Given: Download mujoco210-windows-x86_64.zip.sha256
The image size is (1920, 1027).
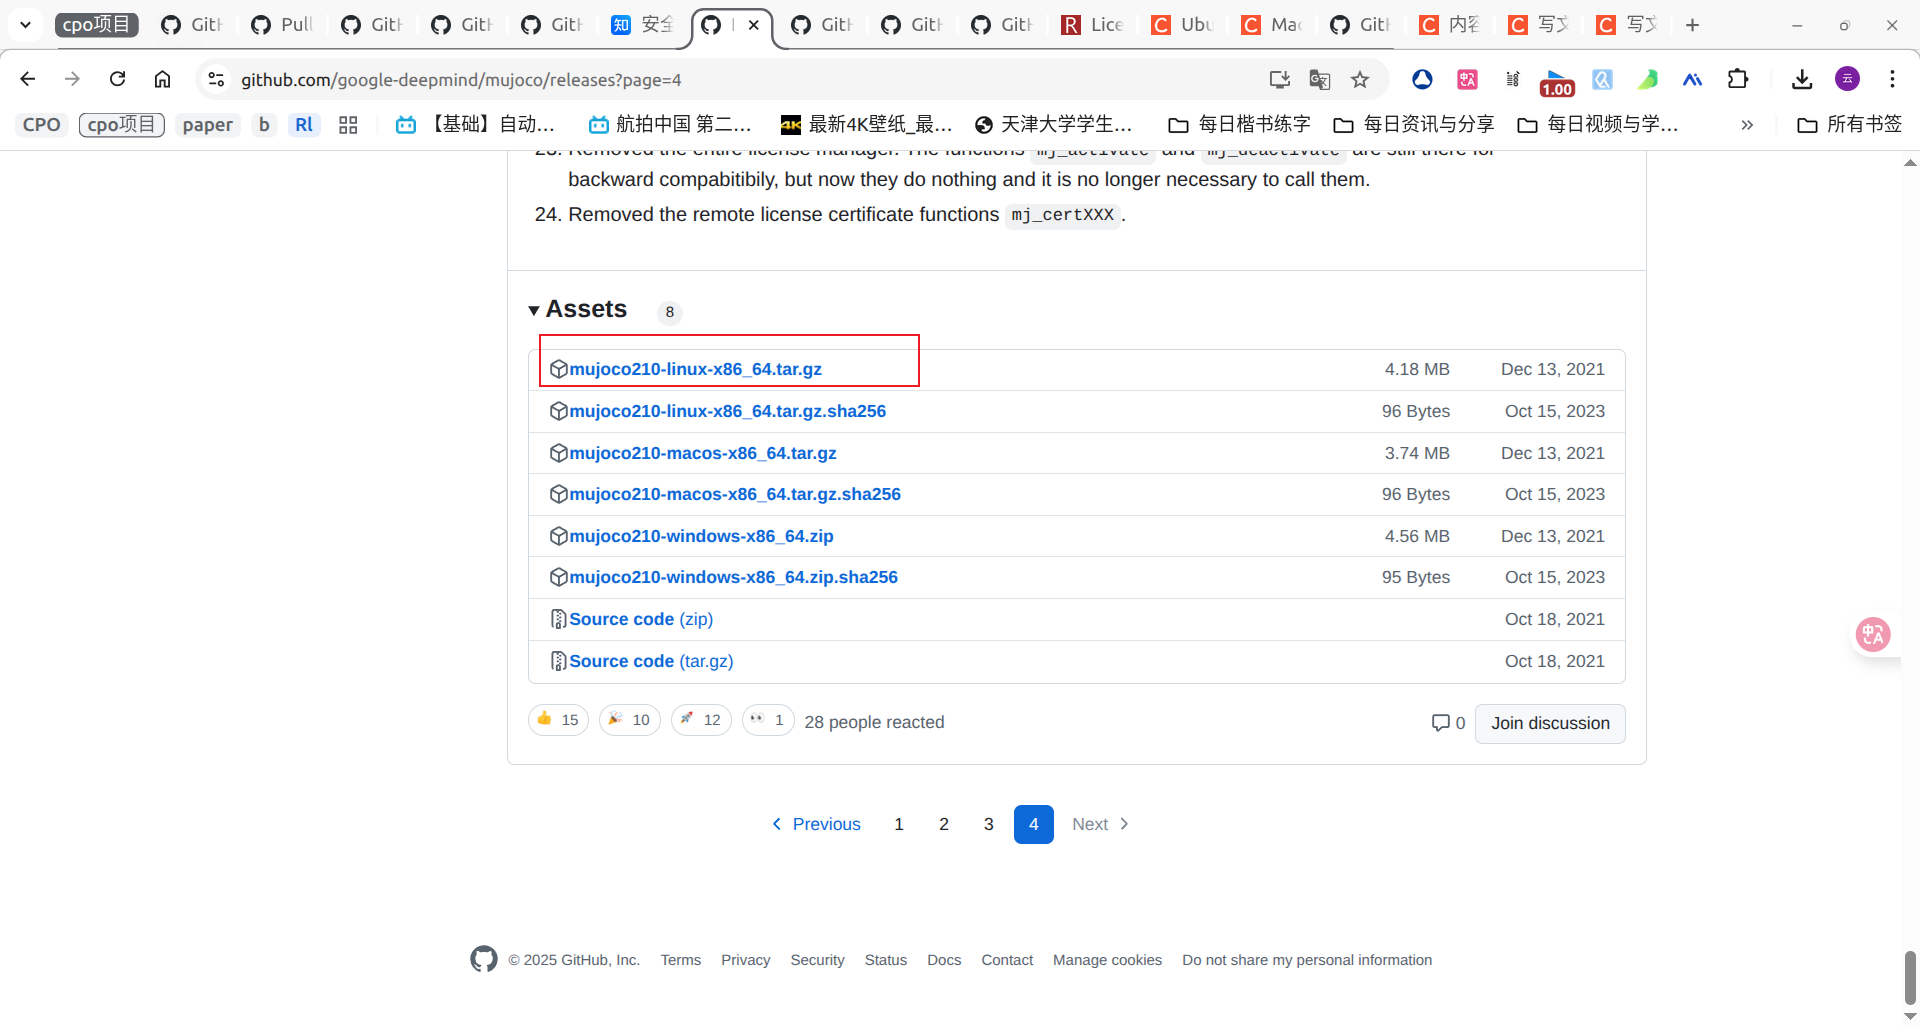Looking at the screenshot, I should pos(733,577).
